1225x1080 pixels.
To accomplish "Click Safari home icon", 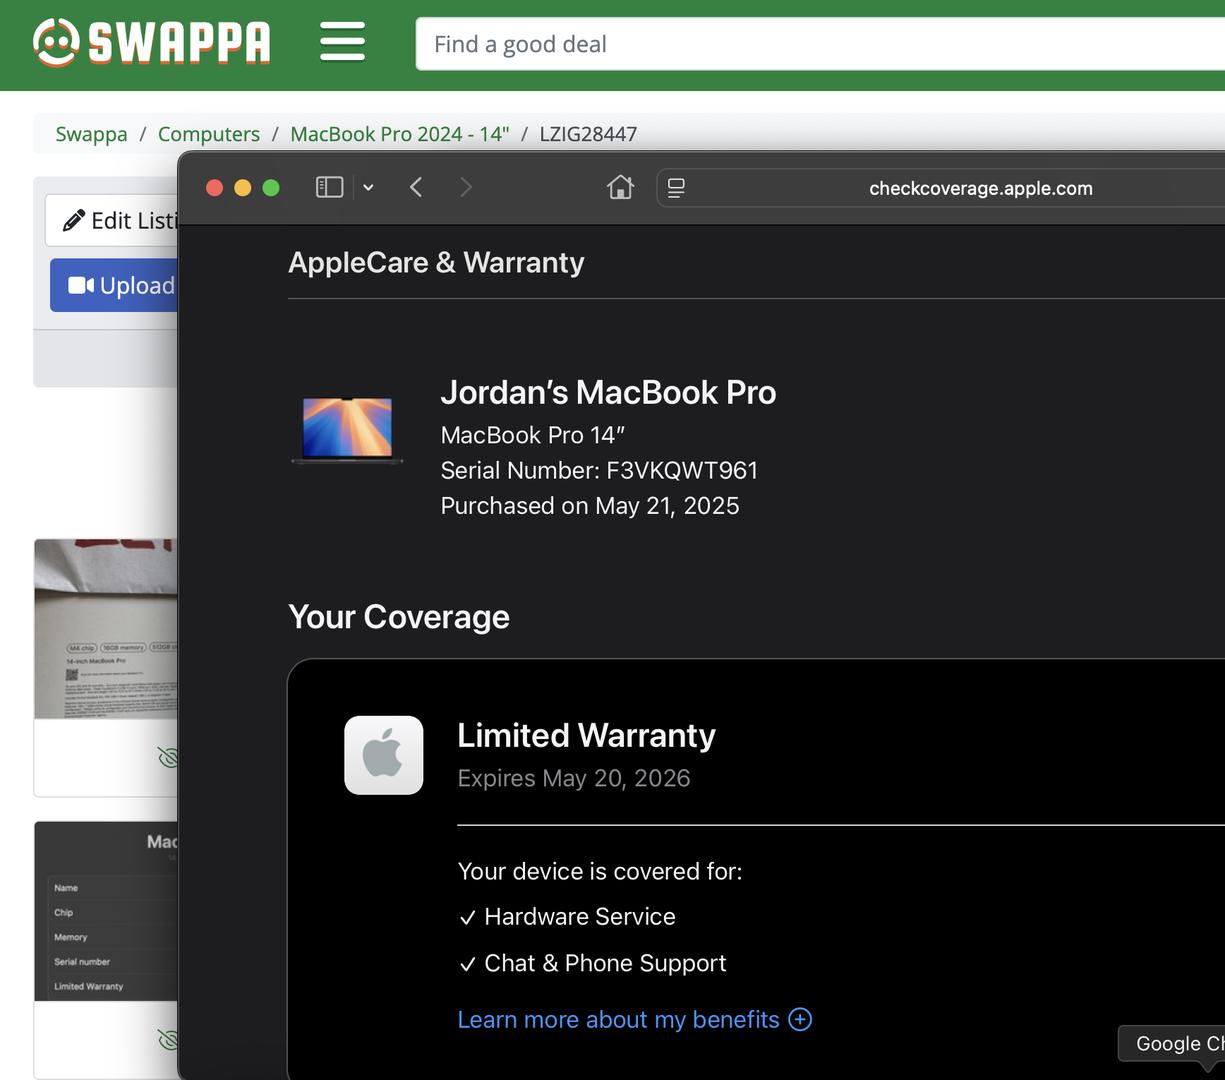I will [620, 187].
